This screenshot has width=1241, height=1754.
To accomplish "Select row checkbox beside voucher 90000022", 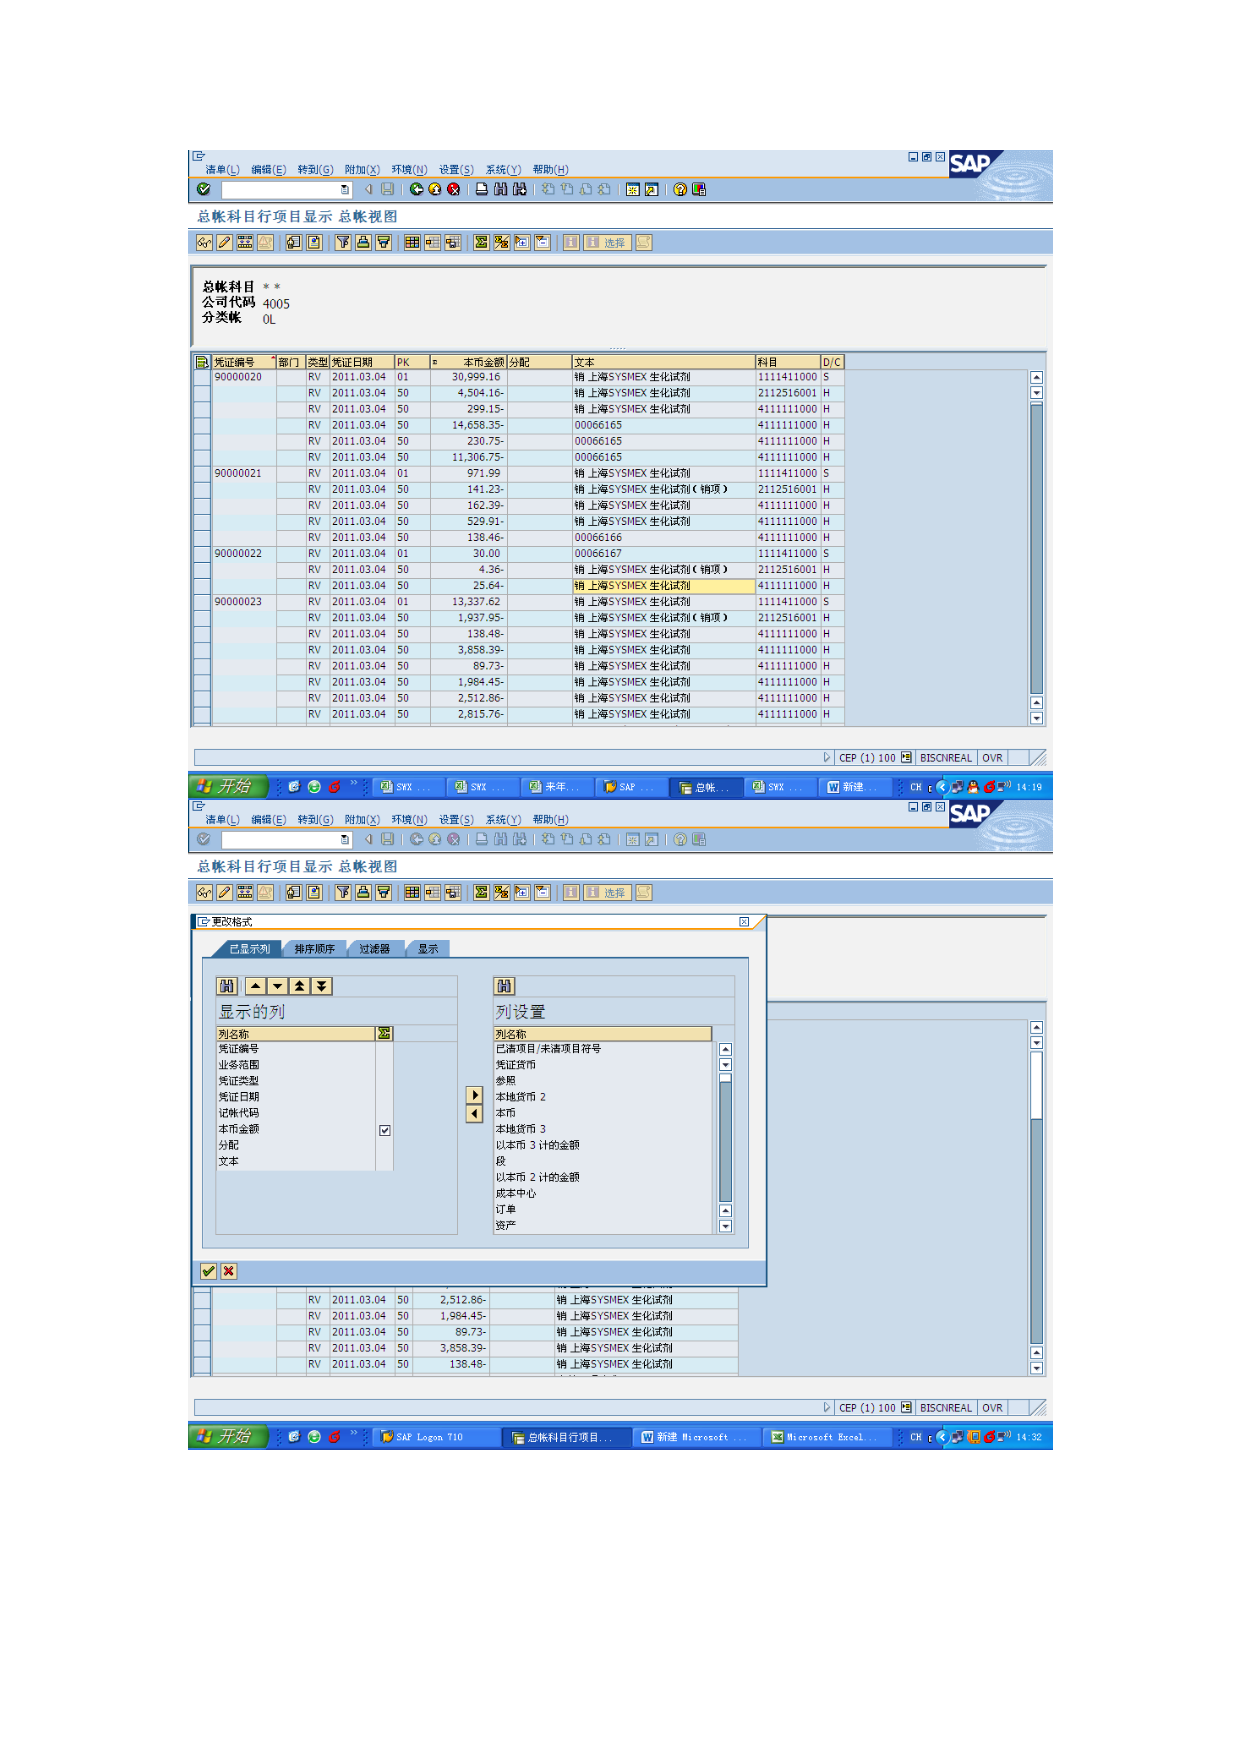I will [202, 554].
